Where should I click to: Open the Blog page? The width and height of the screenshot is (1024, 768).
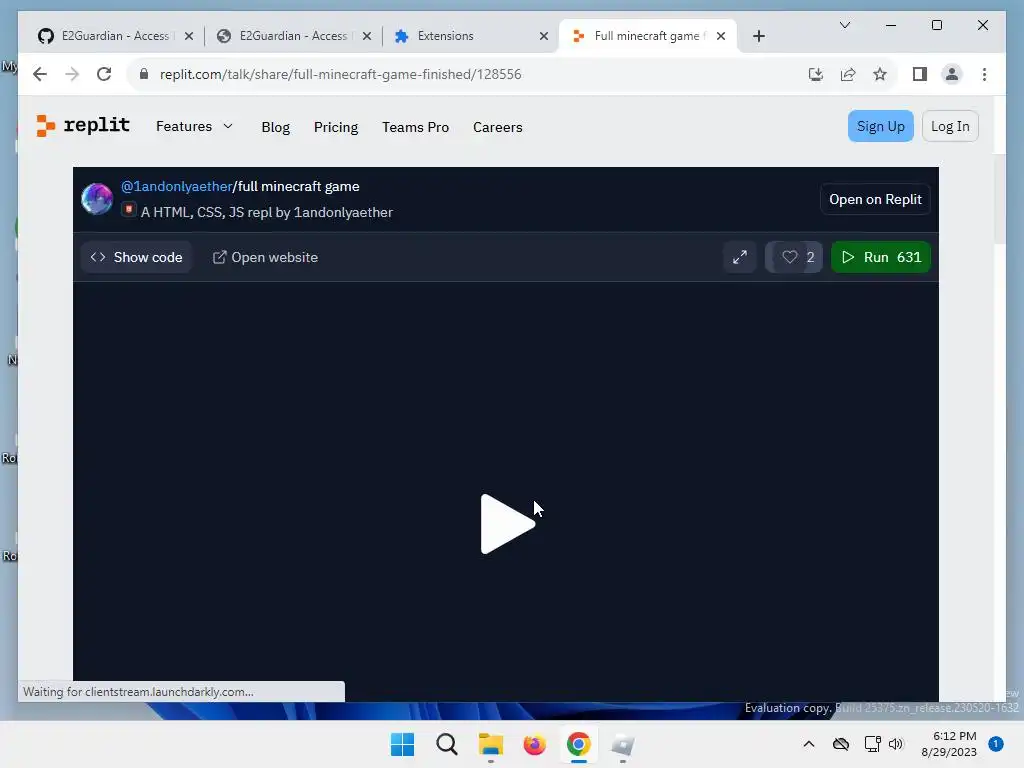(x=276, y=127)
